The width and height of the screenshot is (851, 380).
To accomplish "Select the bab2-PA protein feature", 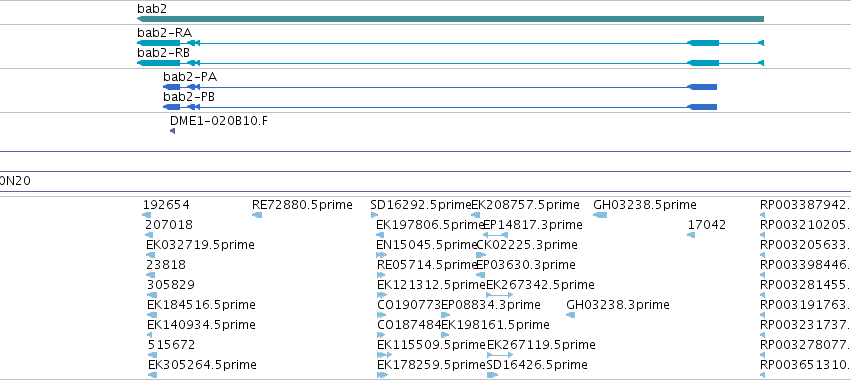I will (440, 87).
